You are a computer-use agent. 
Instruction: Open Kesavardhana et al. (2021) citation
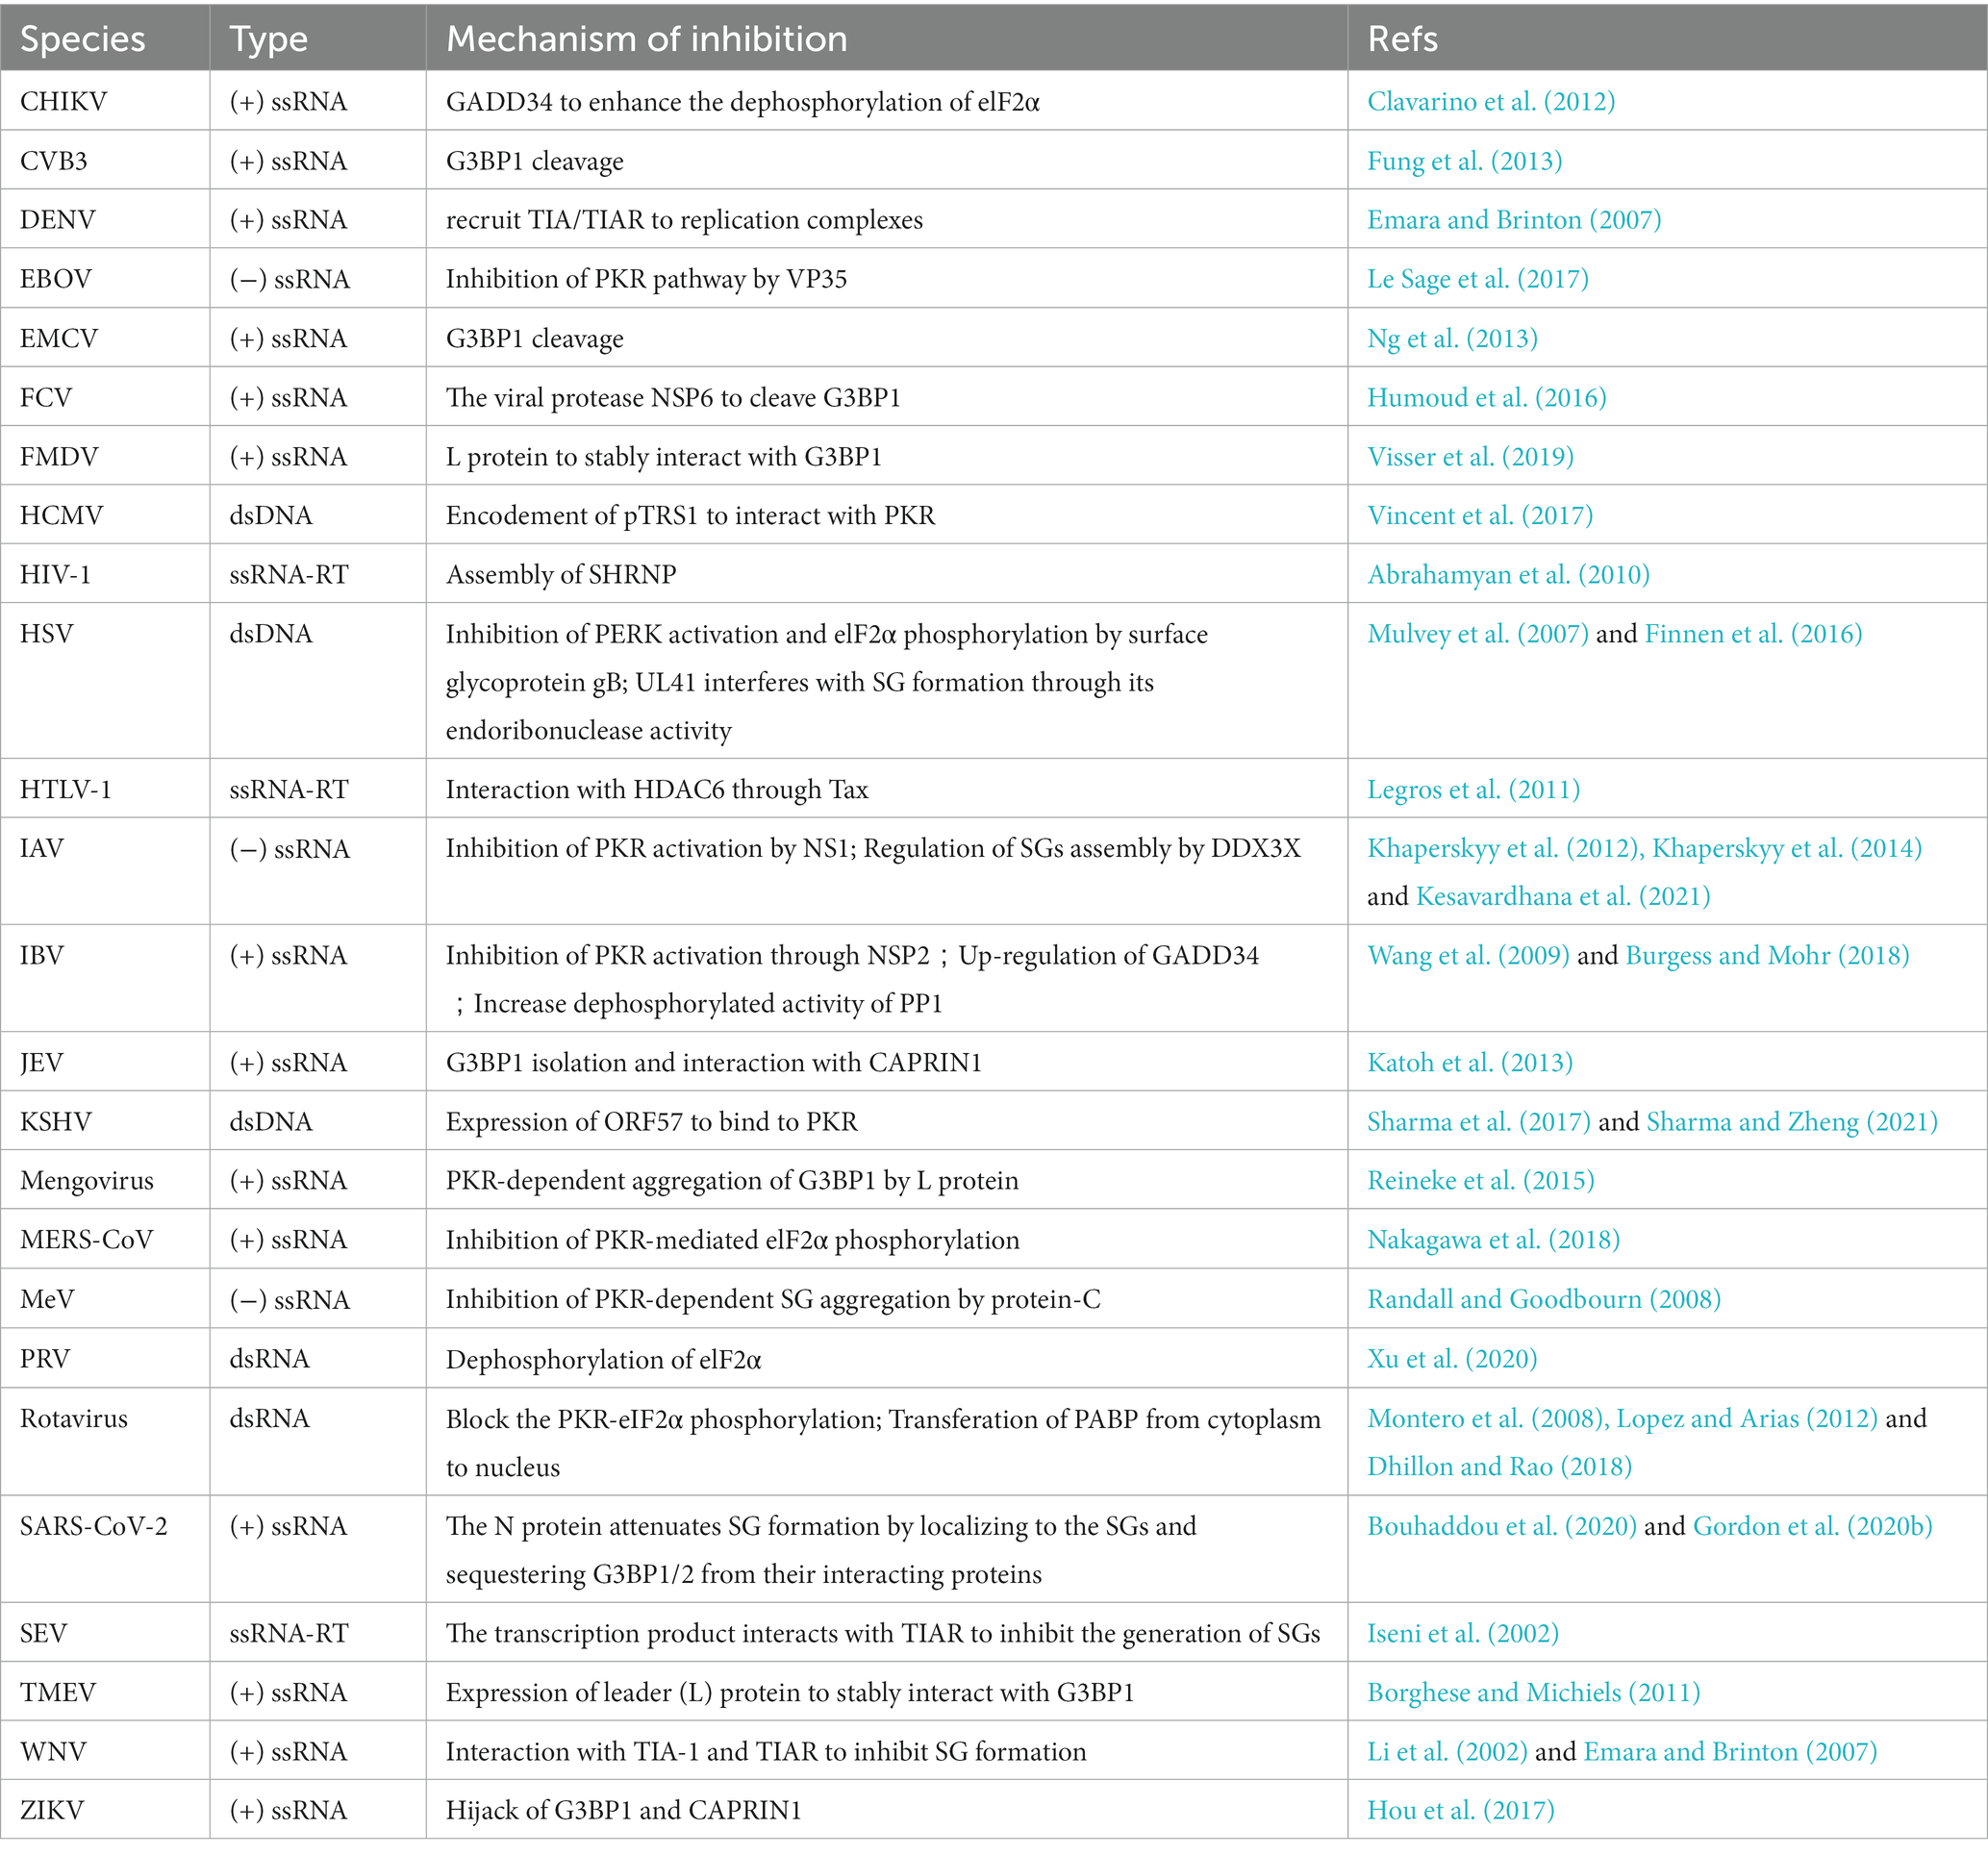pos(1563,896)
